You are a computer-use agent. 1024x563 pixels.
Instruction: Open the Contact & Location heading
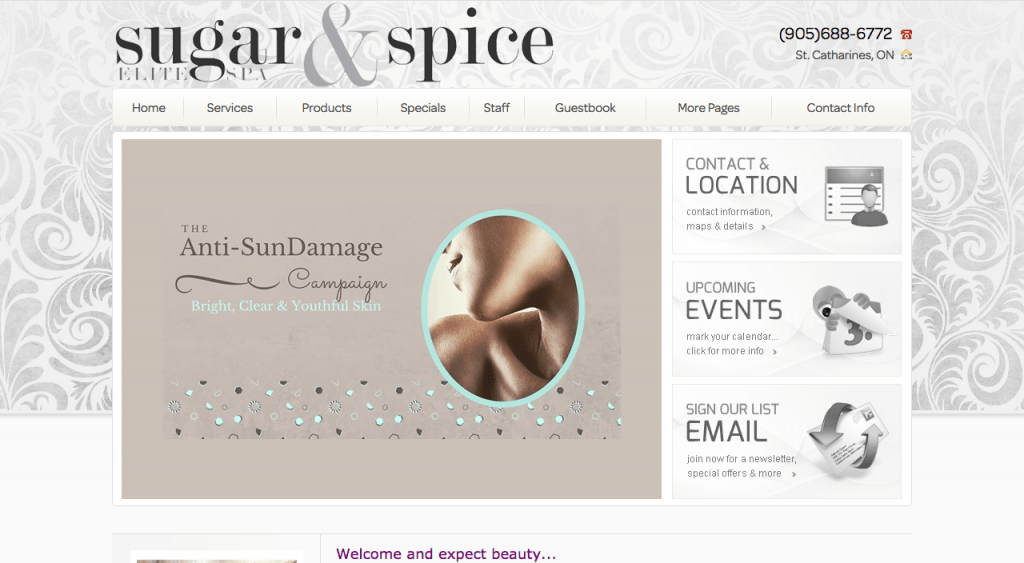741,176
